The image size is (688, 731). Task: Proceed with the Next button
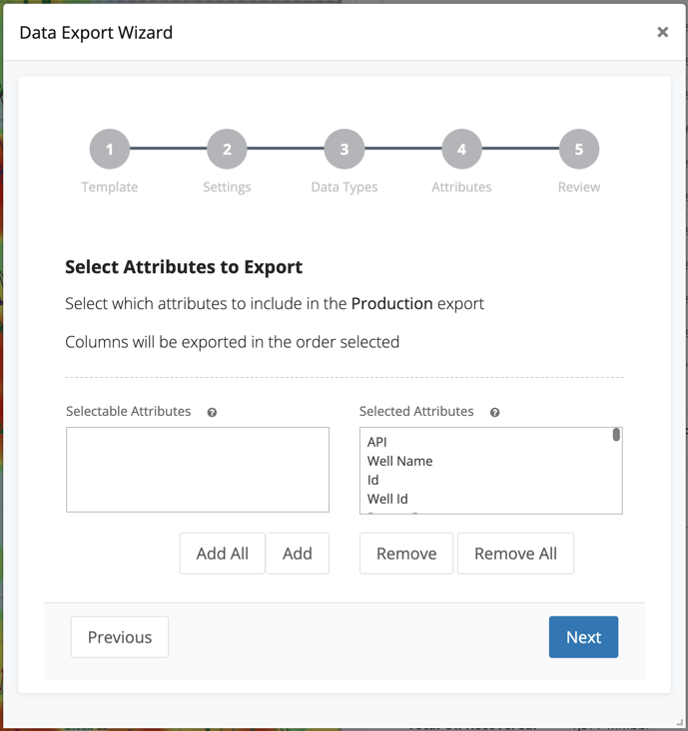pyautogui.click(x=584, y=637)
